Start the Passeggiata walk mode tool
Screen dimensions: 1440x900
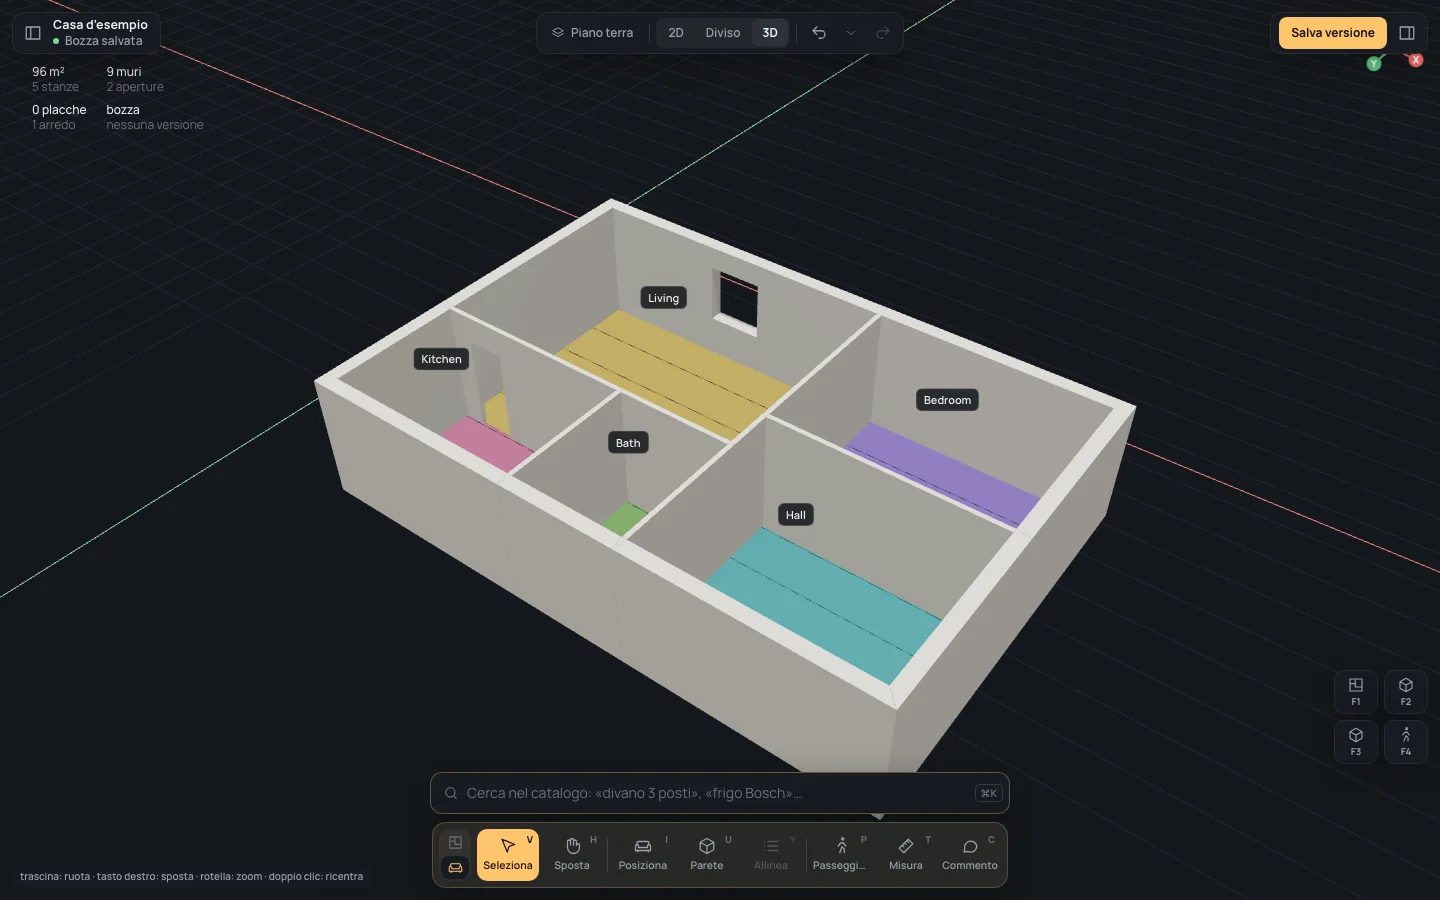click(x=841, y=855)
